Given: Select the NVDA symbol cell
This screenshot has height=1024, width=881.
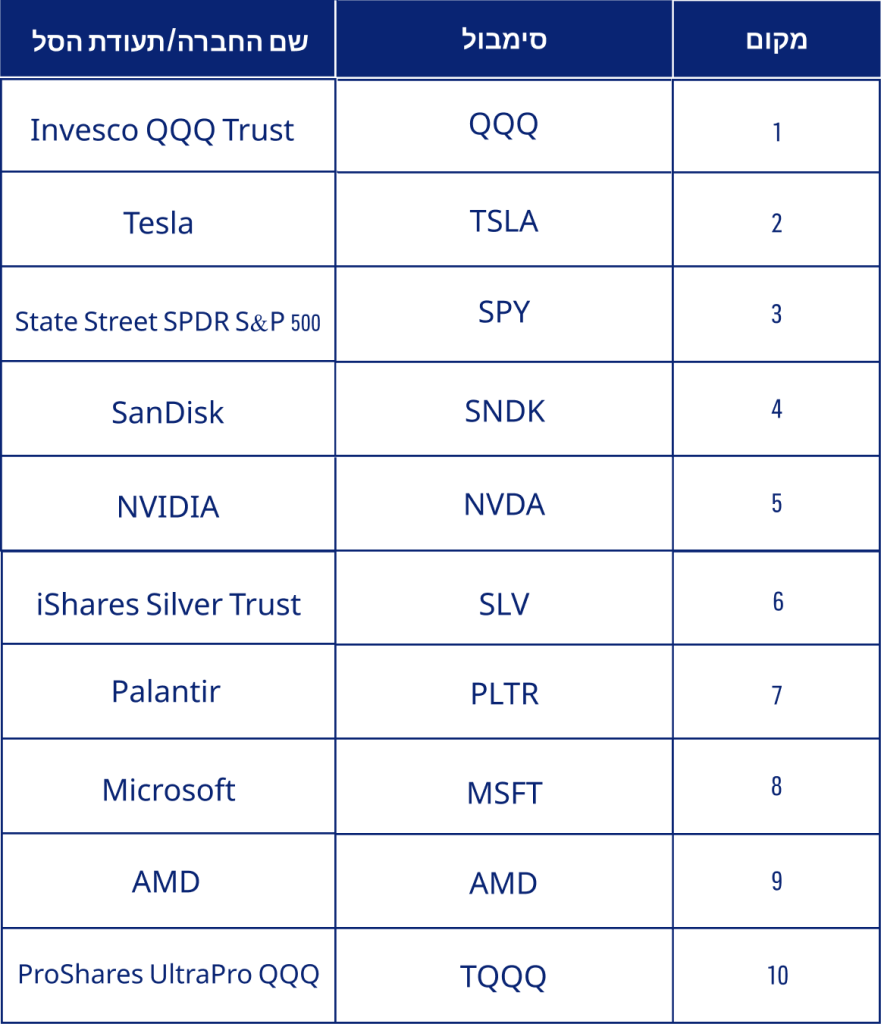Looking at the screenshot, I should (x=504, y=505).
